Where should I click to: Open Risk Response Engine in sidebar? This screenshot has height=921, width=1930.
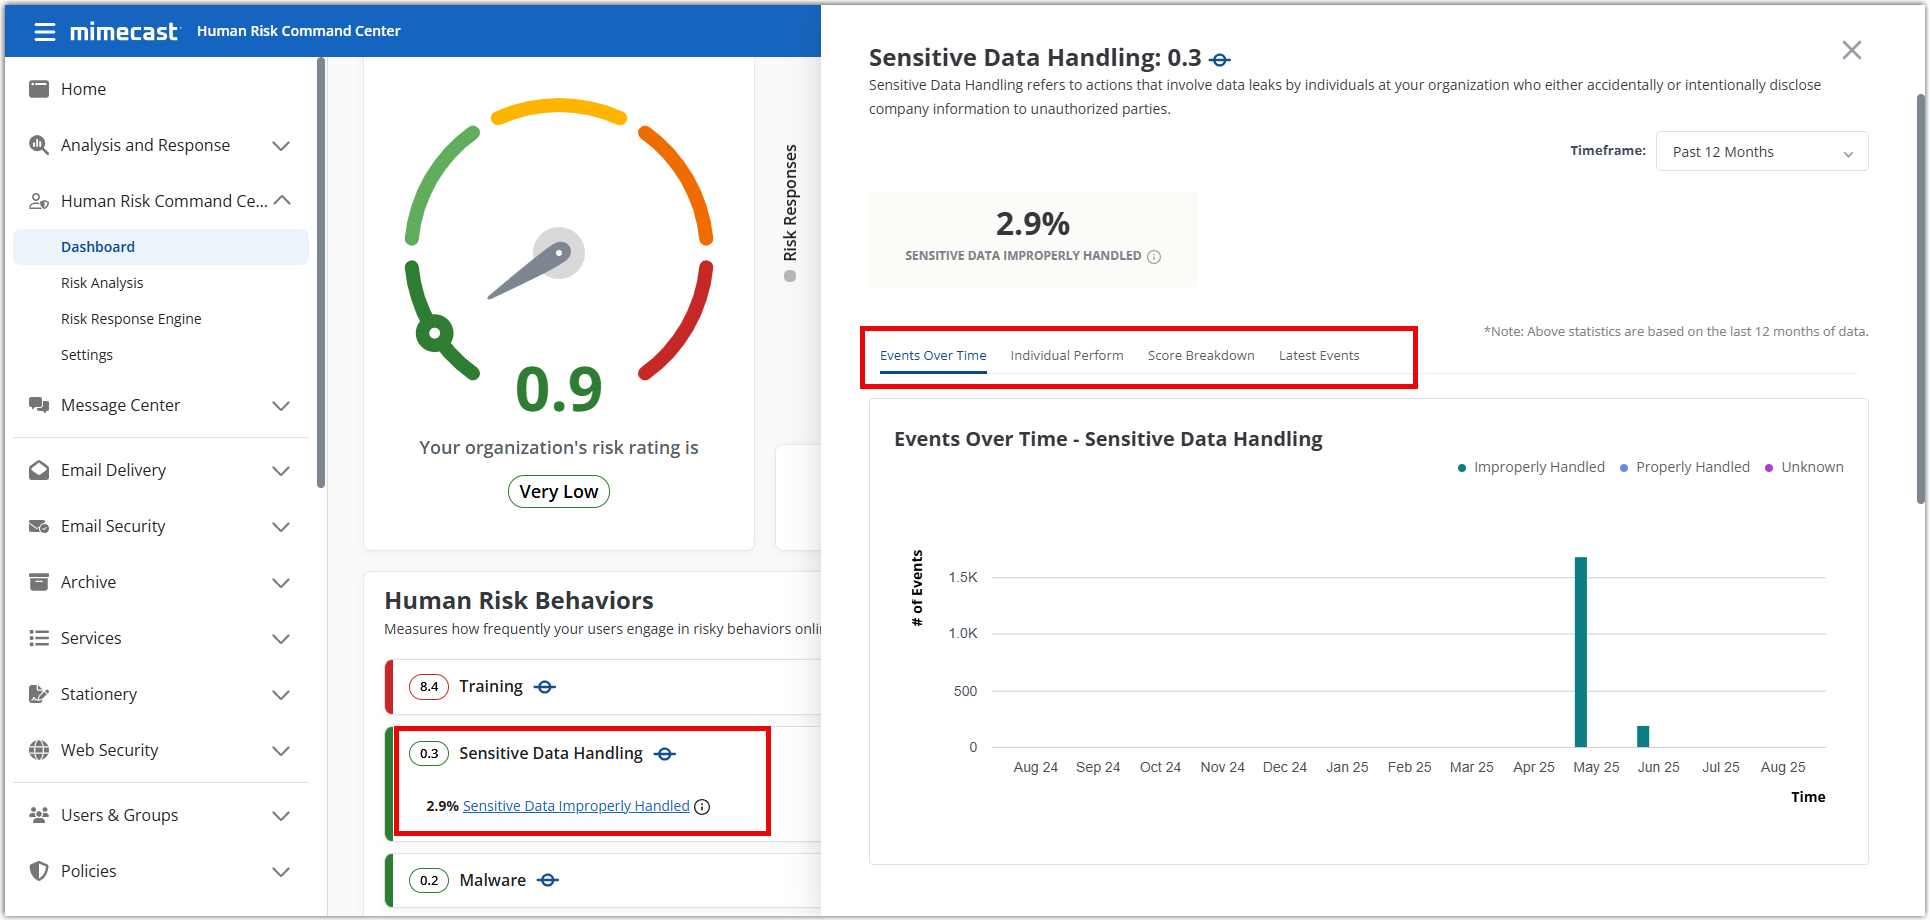click(x=131, y=319)
